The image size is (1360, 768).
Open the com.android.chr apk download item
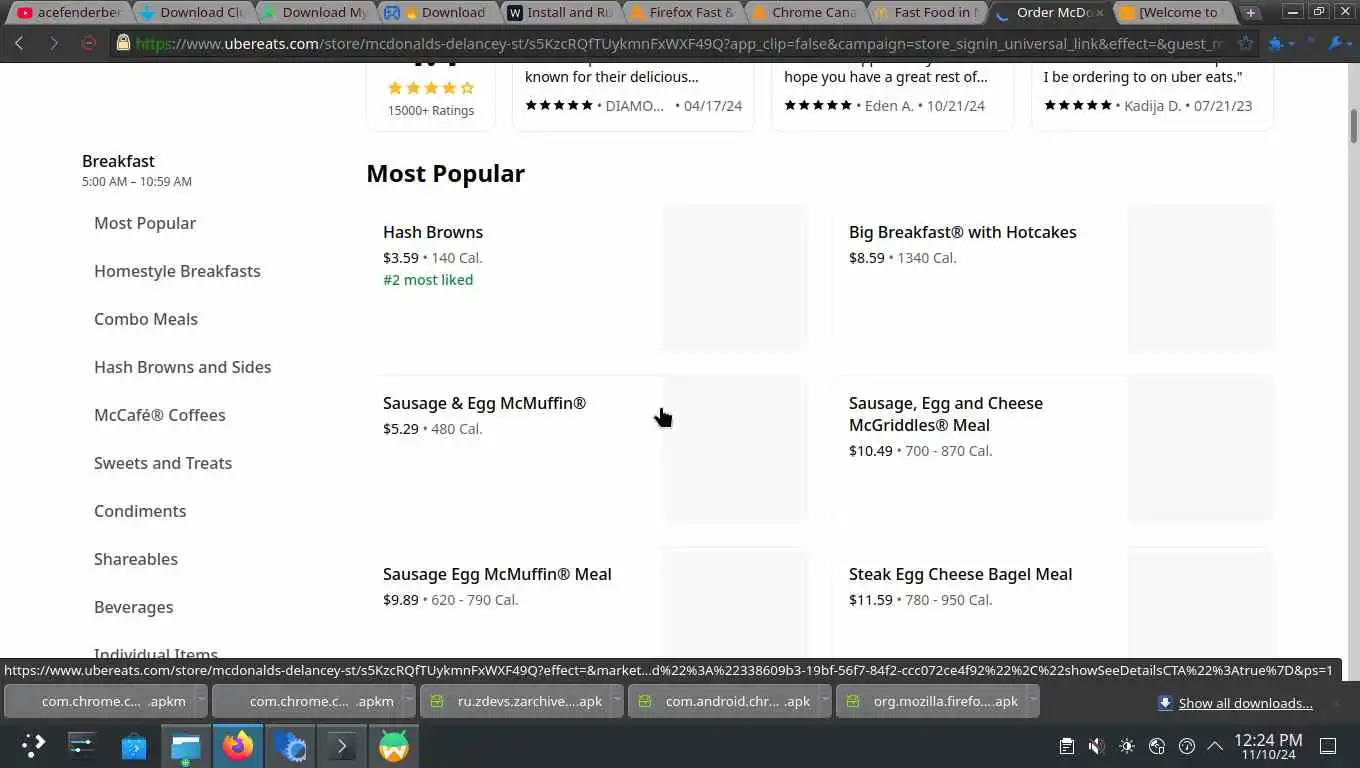724,701
